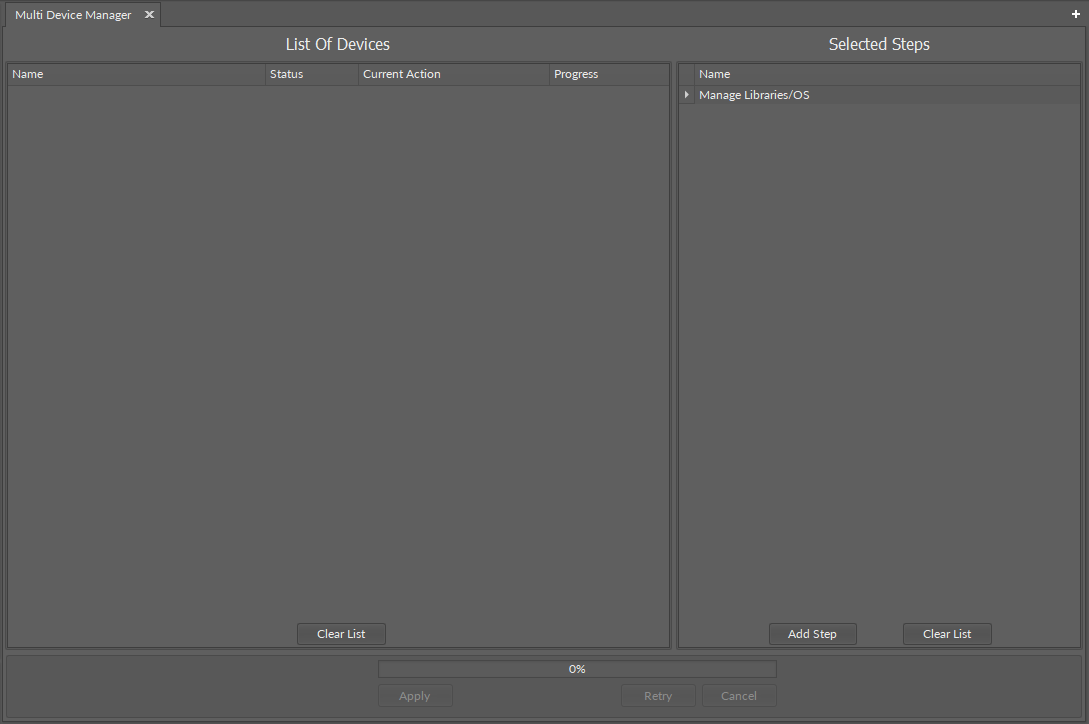The width and height of the screenshot is (1089, 724).
Task: Click inside the empty List Of Devices area
Action: 340,350
